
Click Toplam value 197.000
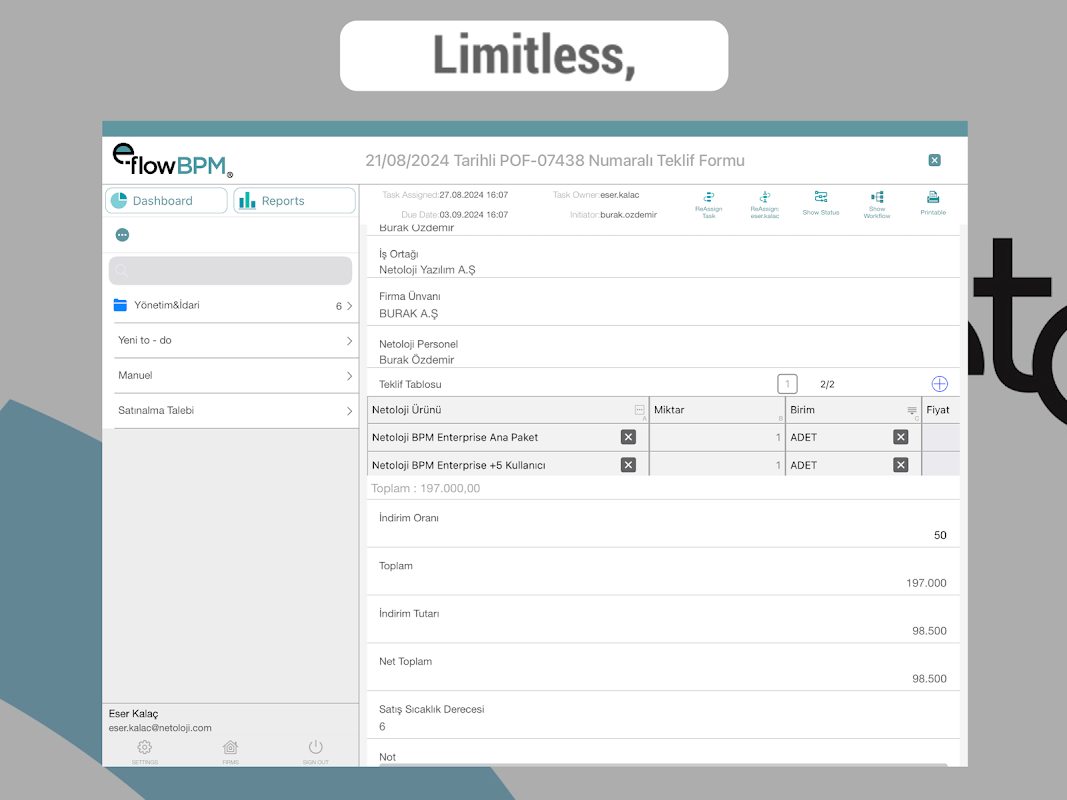coord(926,583)
